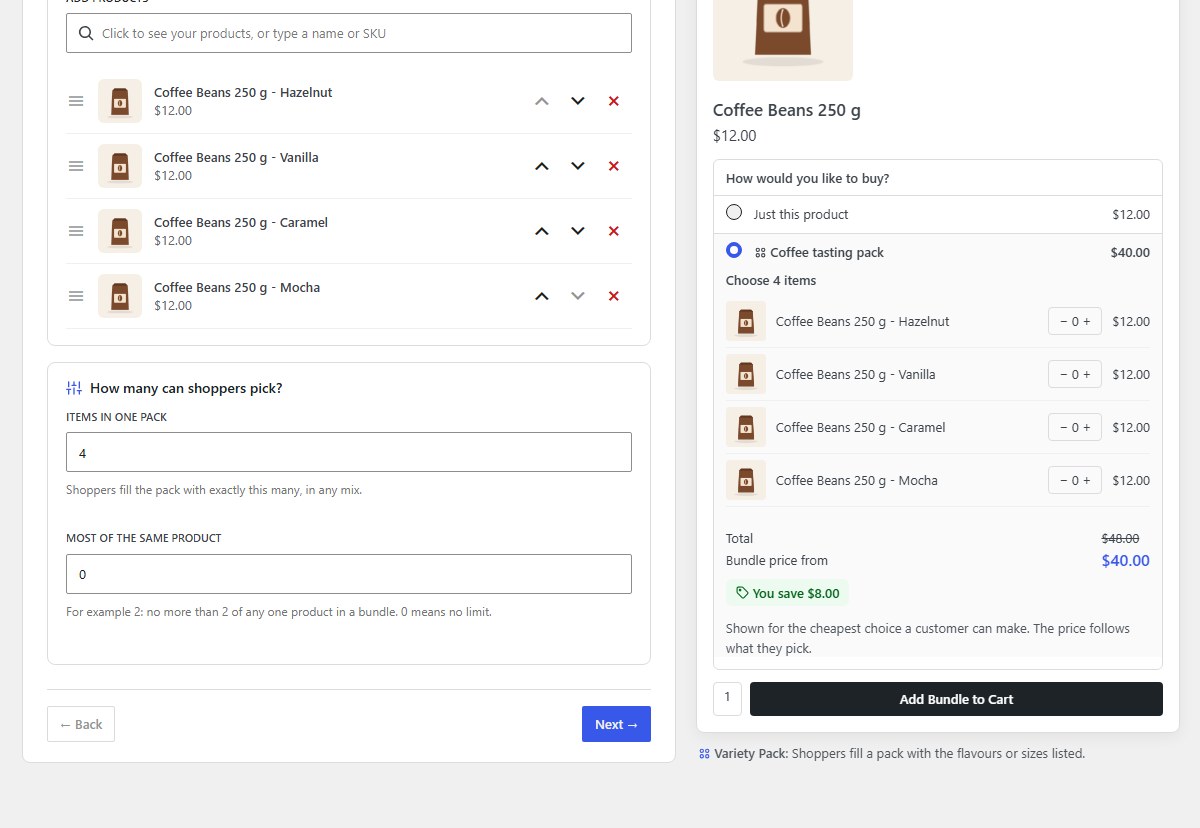This screenshot has width=1200, height=828.
Task: Focus the "Items in one pack" field
Action: 349,452
